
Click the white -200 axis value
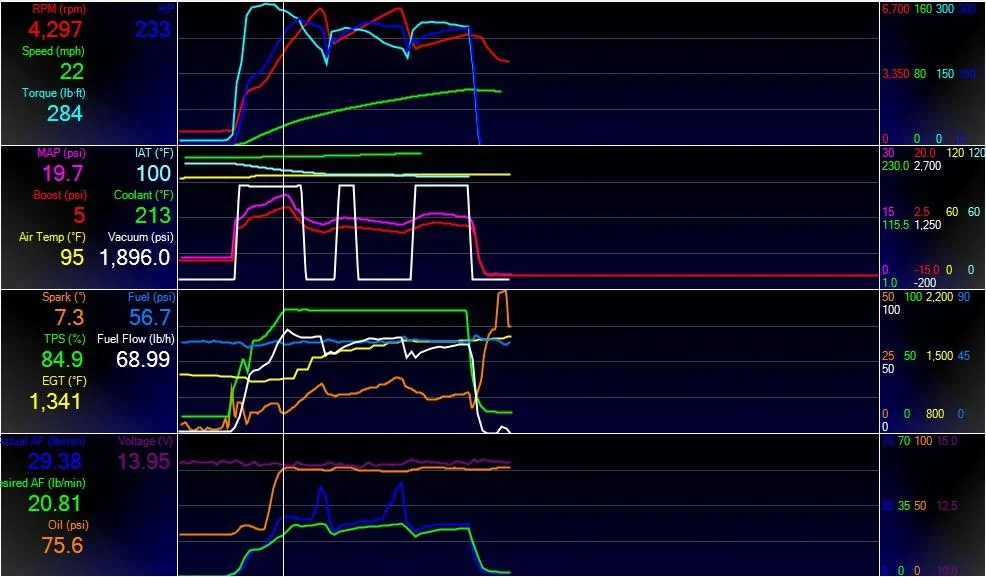925,283
